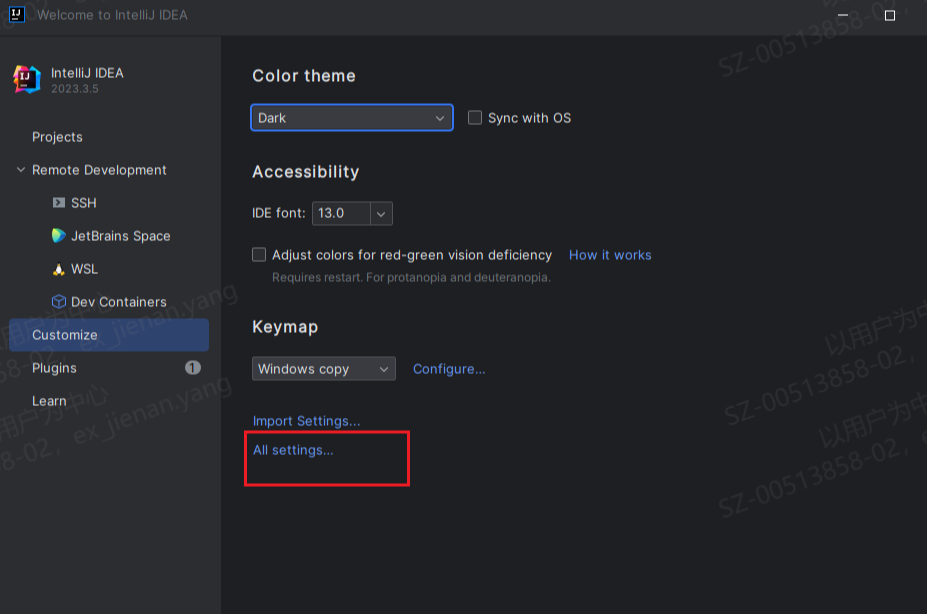Select WSL remote option
The width and height of the screenshot is (927, 614).
point(85,269)
